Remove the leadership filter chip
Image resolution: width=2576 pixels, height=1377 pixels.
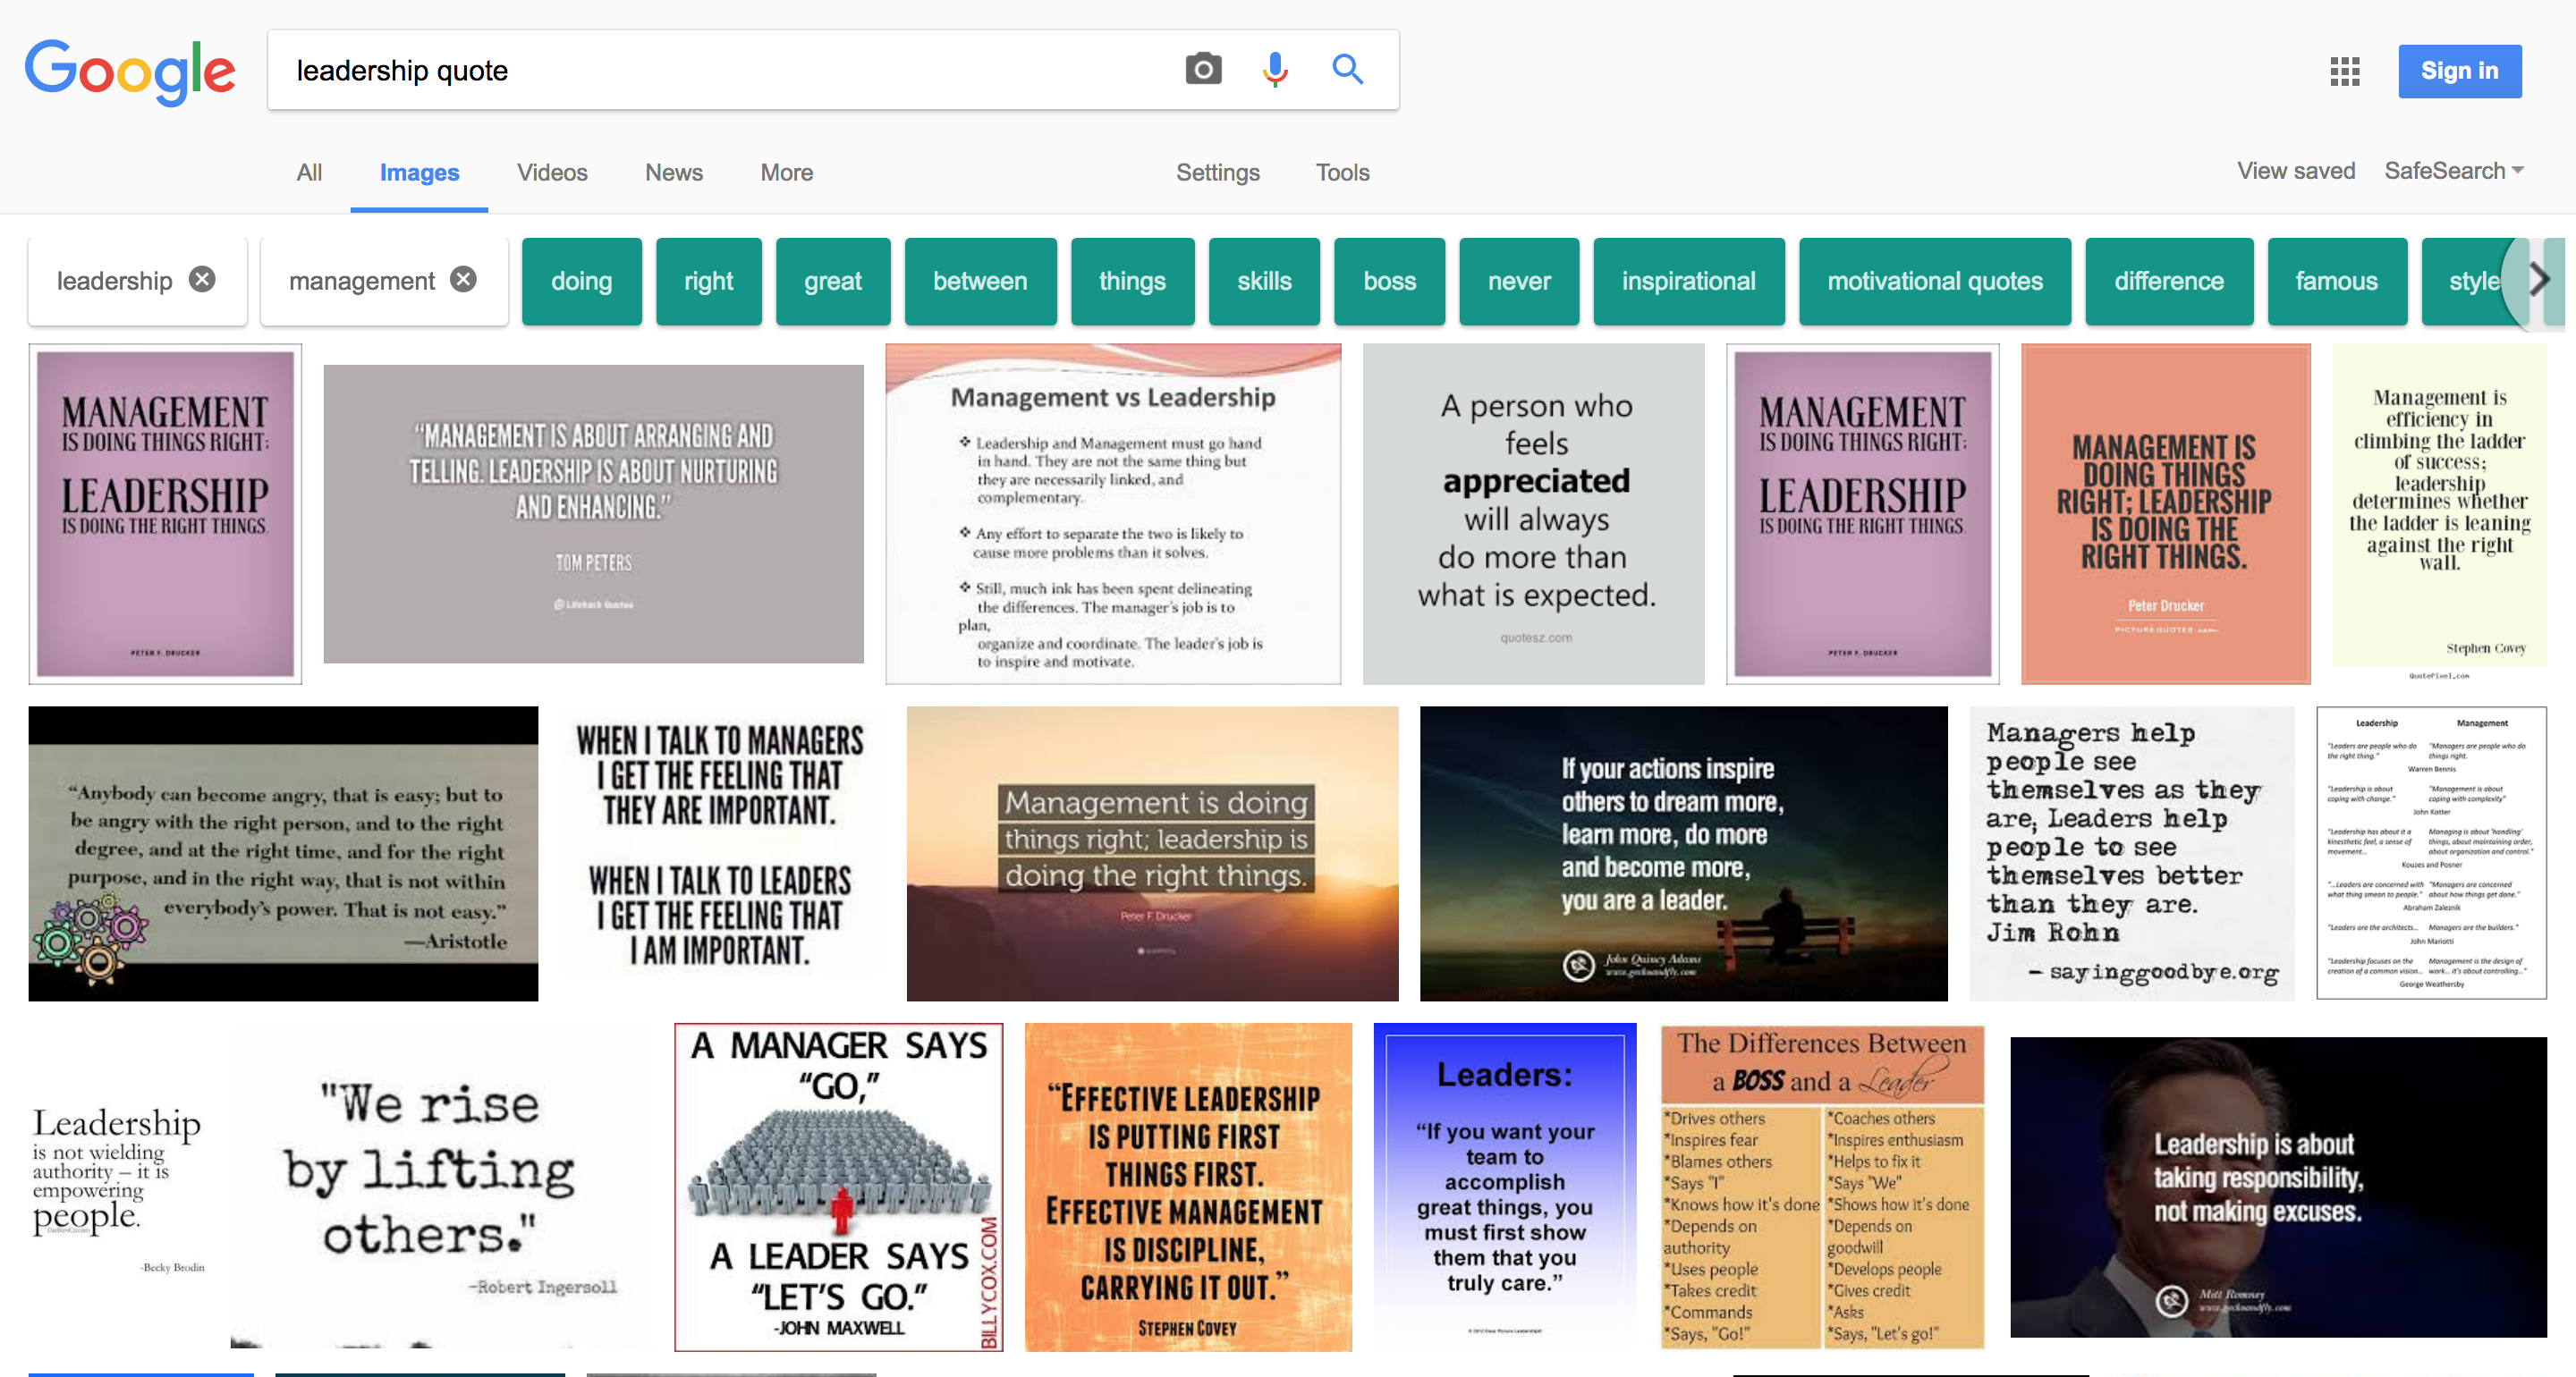pos(203,280)
